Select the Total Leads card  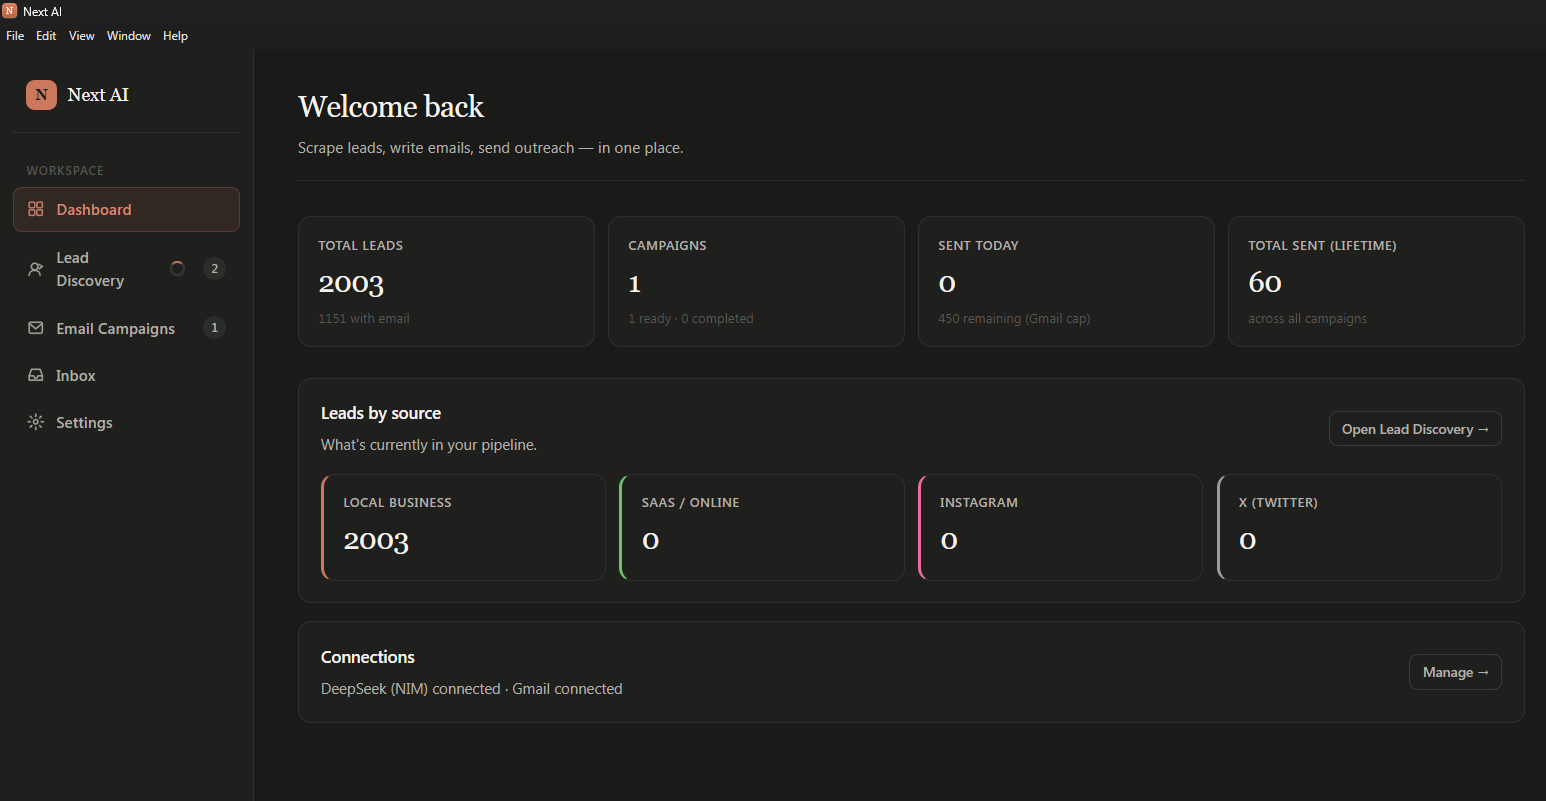click(x=446, y=282)
